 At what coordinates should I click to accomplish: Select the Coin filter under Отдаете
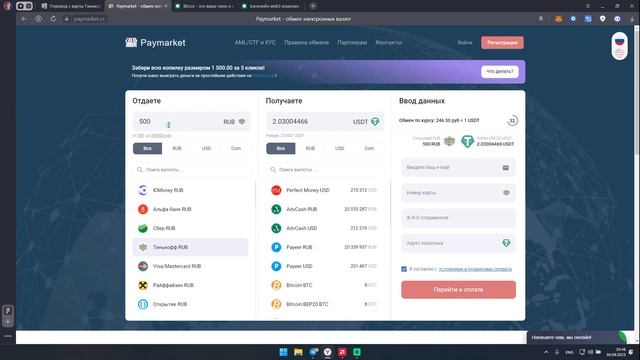click(x=236, y=148)
